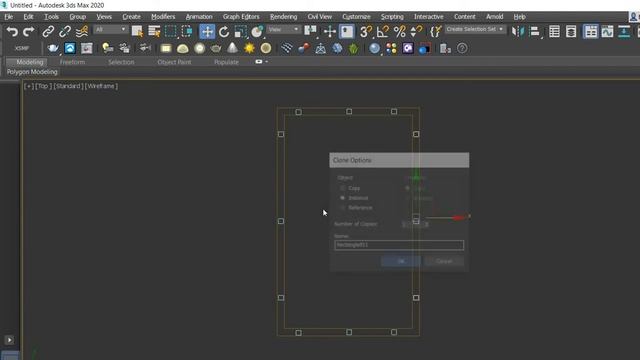The width and height of the screenshot is (640, 360).
Task: Open the Schematic View icon
Action: pos(624,31)
